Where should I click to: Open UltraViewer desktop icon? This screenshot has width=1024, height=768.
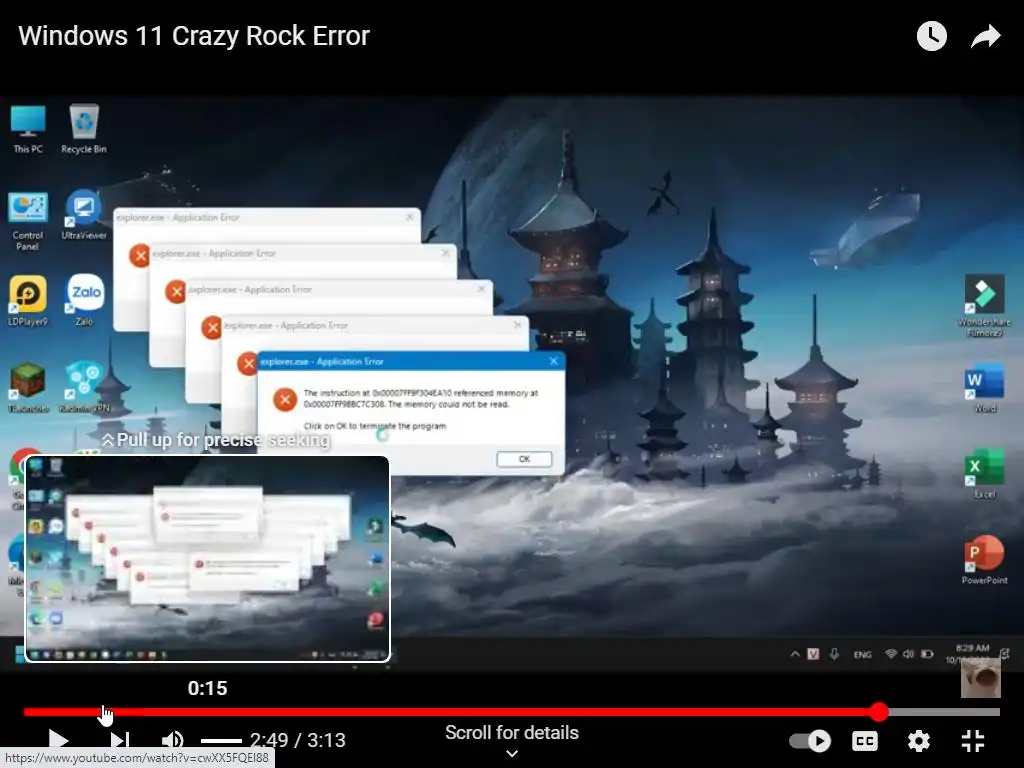(x=84, y=216)
